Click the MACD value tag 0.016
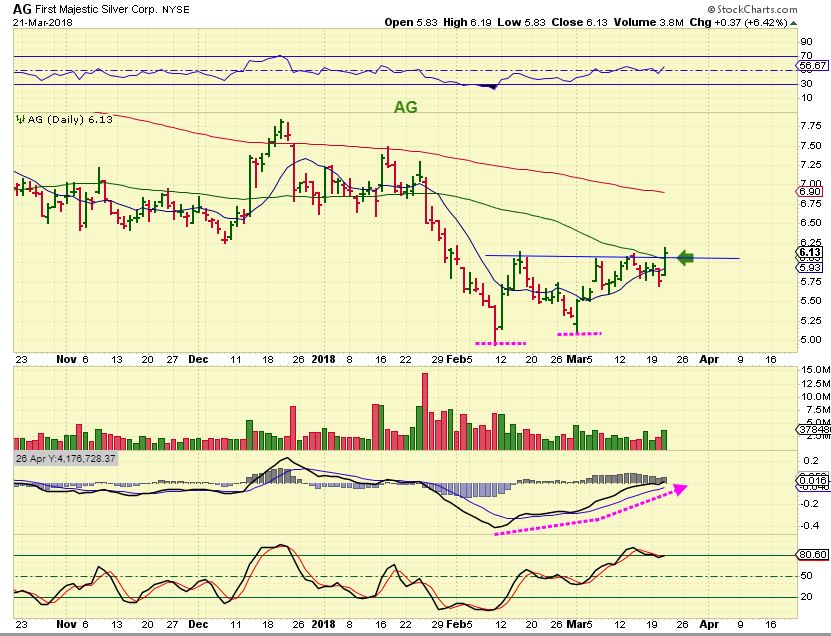Viewport: 831px width, 636px height. coord(812,481)
